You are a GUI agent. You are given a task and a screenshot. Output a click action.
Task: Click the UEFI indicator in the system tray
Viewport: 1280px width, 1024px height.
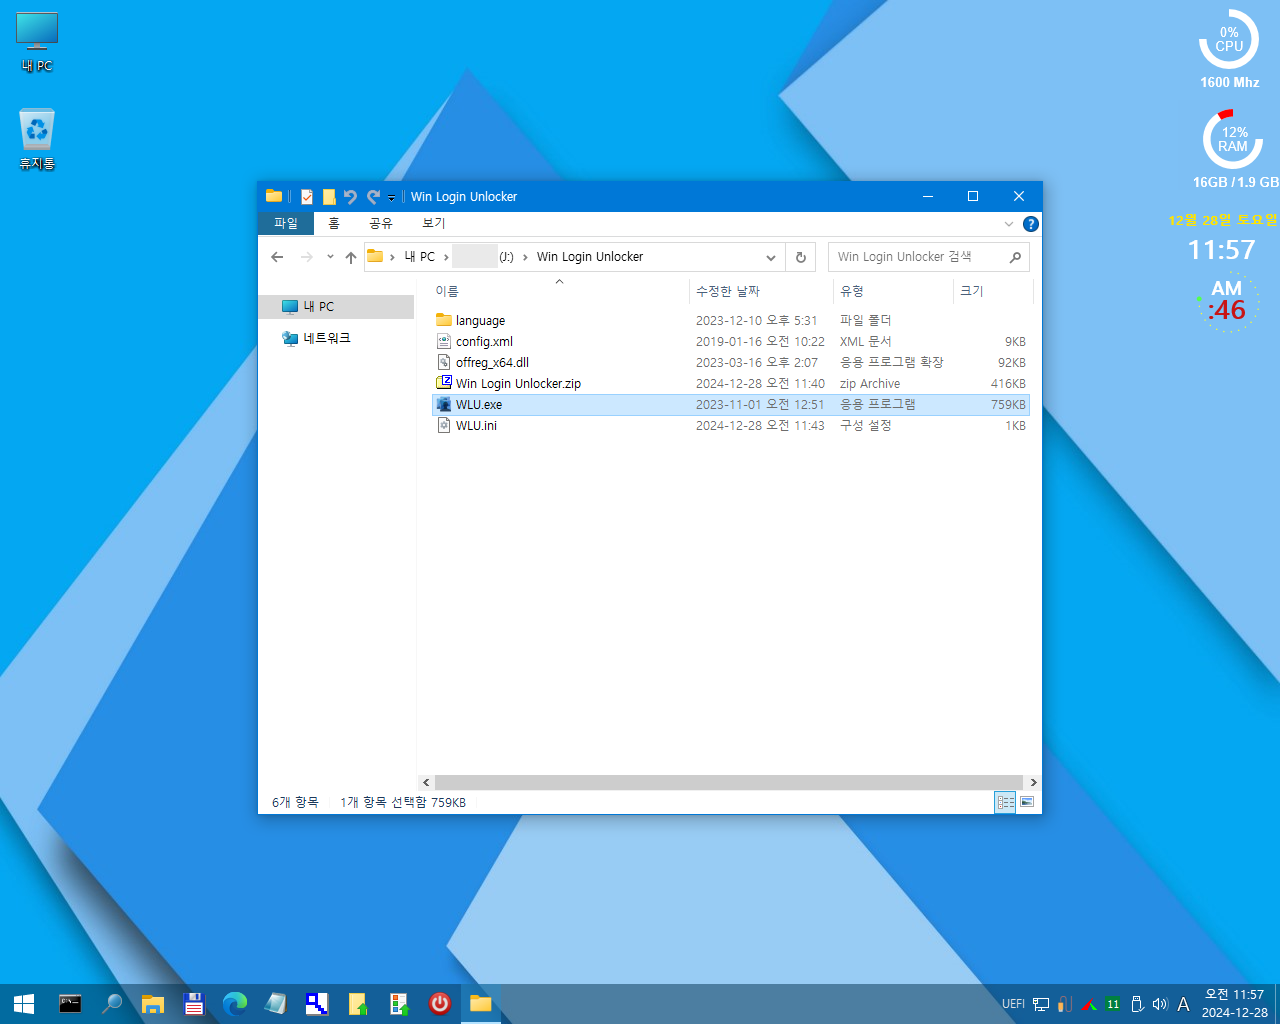coord(1013,1004)
